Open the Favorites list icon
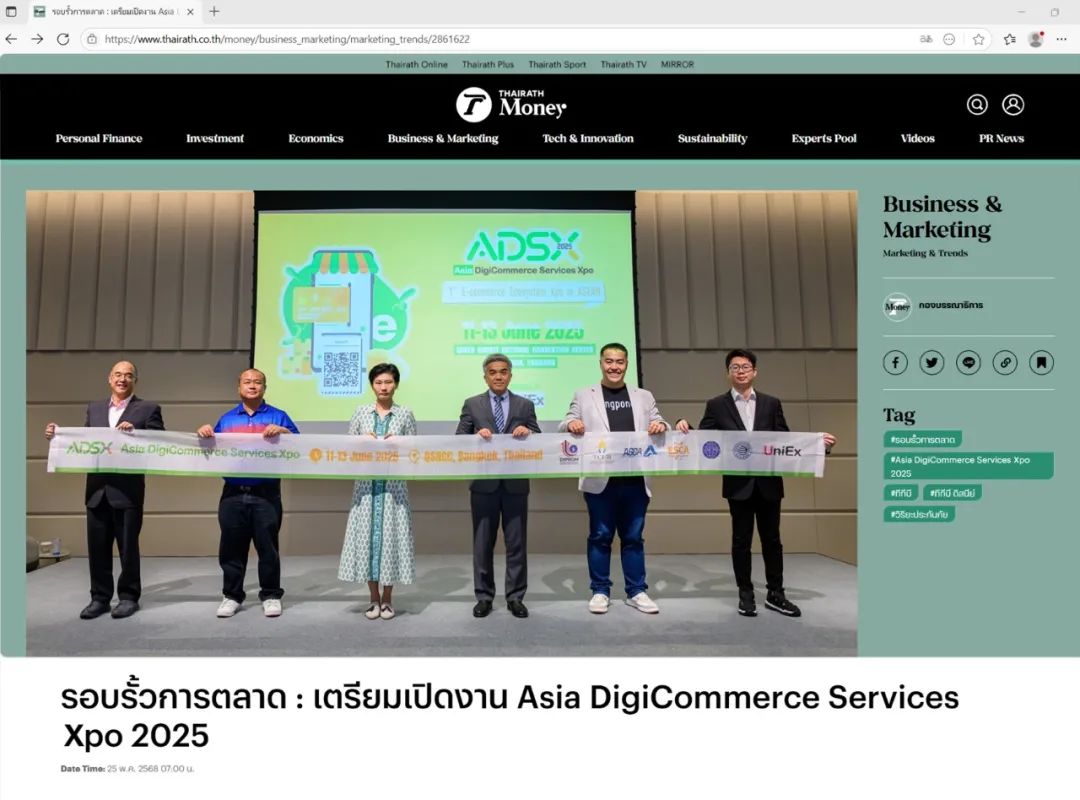The height and width of the screenshot is (800, 1080). coord(1010,39)
